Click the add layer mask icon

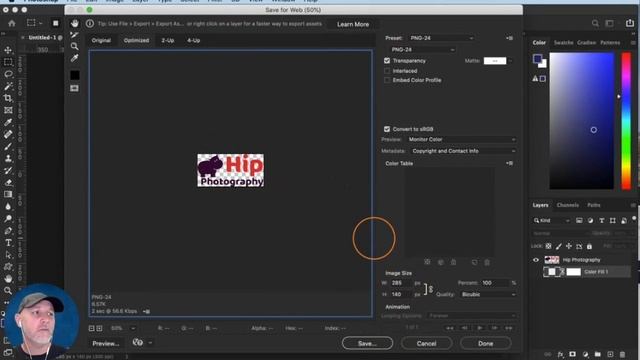573,354
